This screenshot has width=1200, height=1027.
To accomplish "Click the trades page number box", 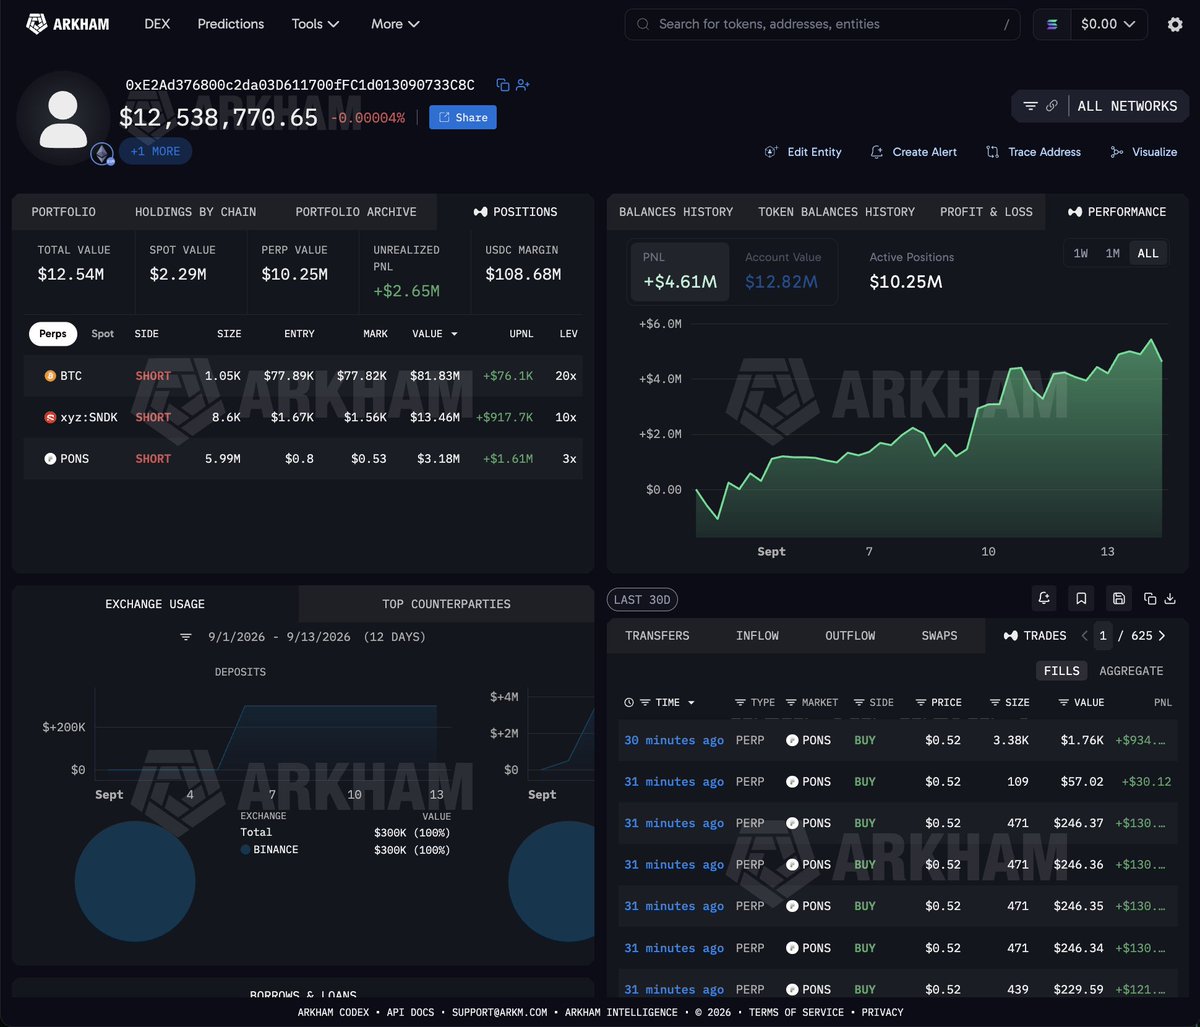I will coord(1103,636).
